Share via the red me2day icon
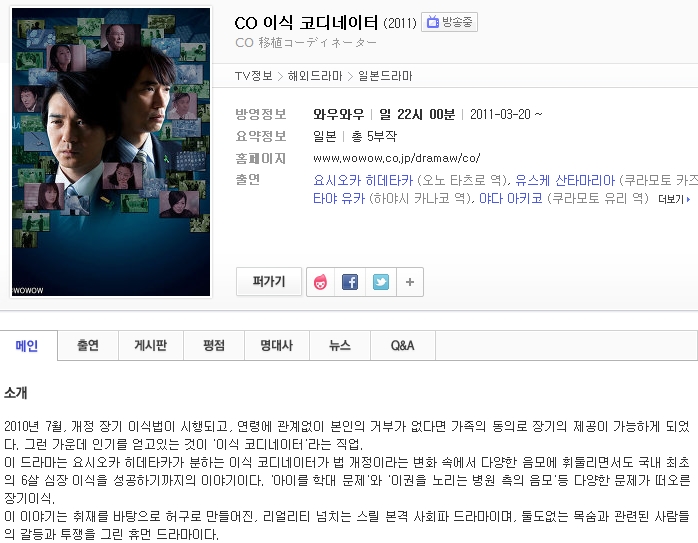The height and width of the screenshot is (543, 698). 321,282
